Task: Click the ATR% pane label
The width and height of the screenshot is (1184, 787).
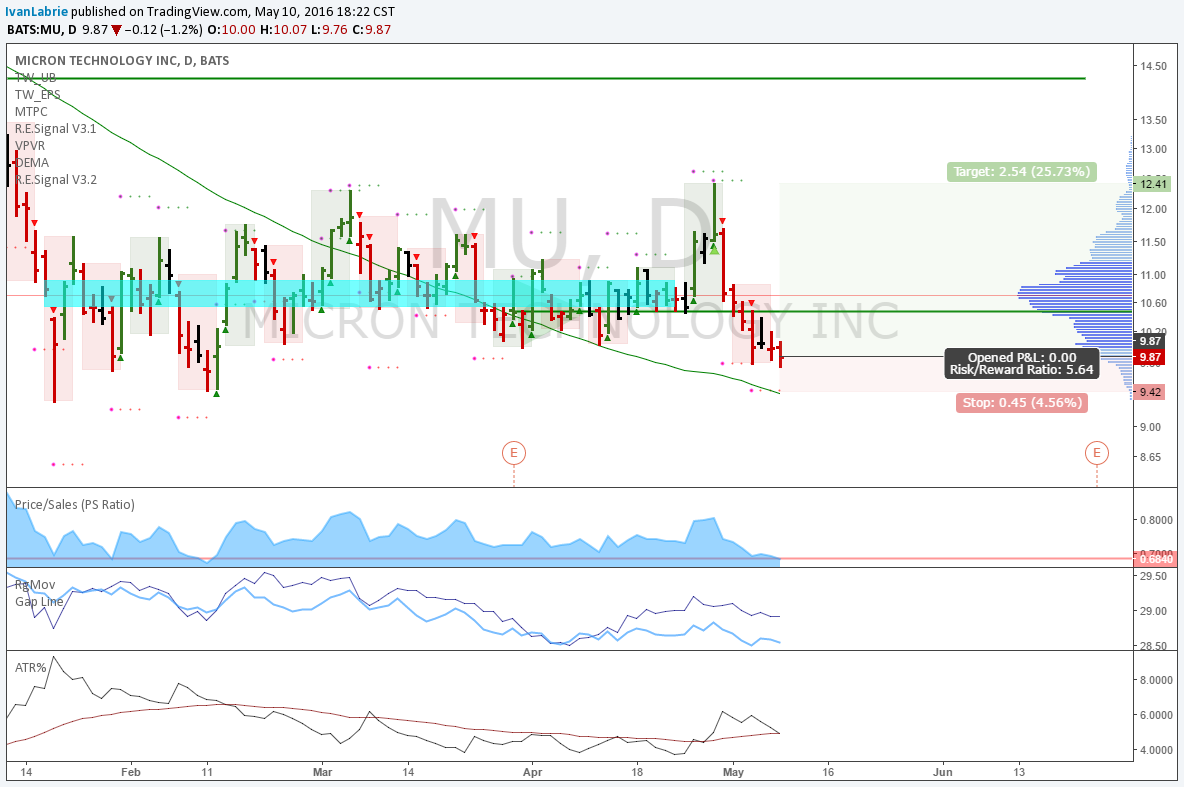Action: tap(31, 668)
